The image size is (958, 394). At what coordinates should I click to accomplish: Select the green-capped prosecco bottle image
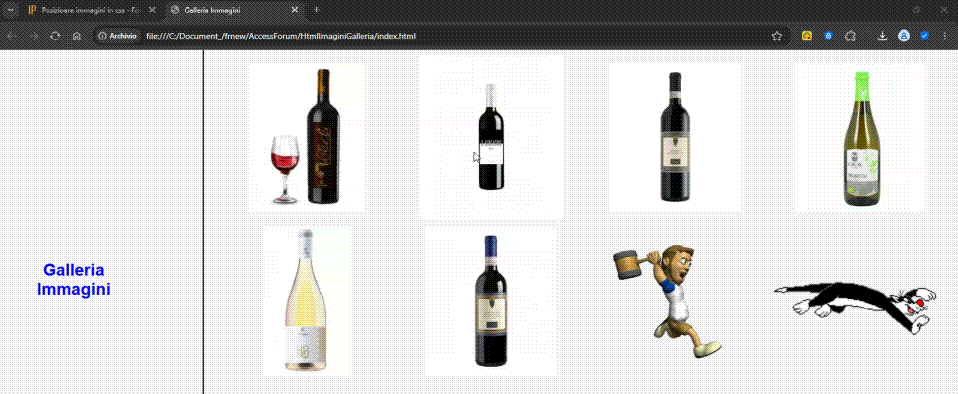(x=860, y=137)
